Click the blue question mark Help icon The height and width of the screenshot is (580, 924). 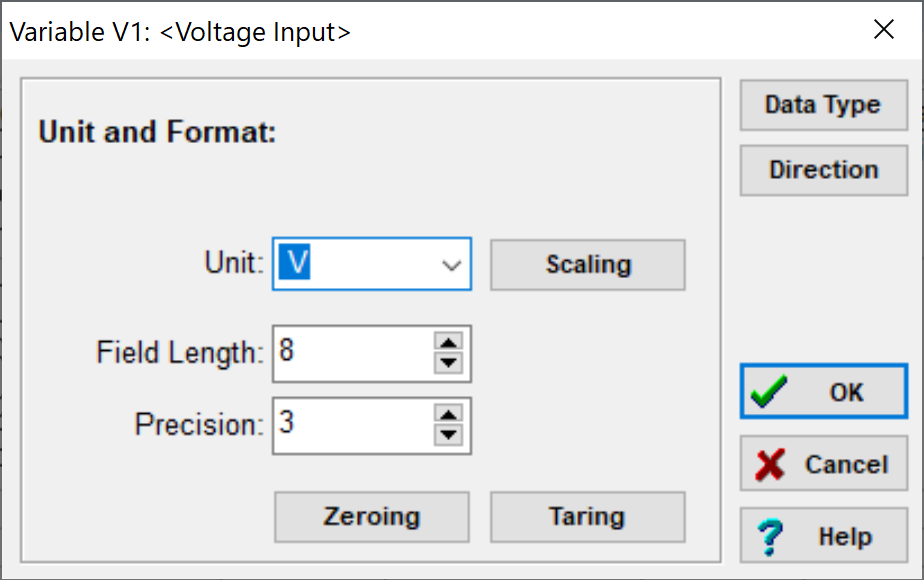coord(769,537)
